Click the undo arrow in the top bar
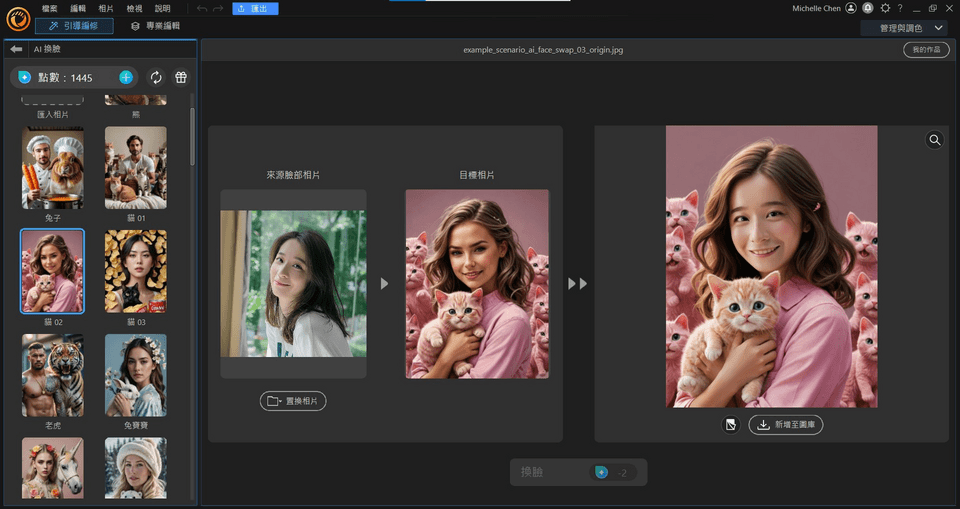Viewport: 960px width, 509px height. coord(202,8)
